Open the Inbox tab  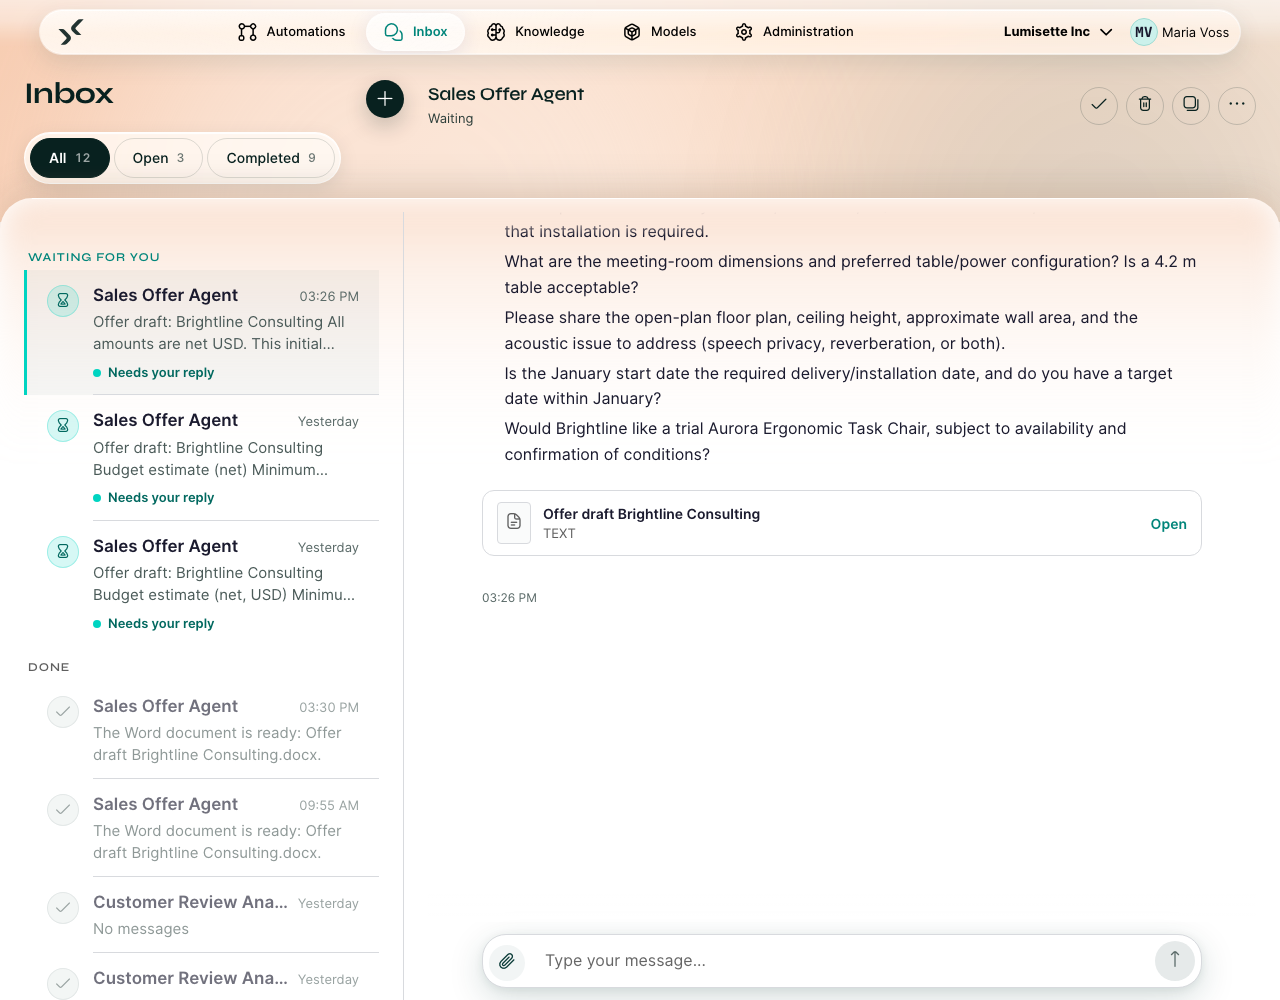(x=415, y=32)
